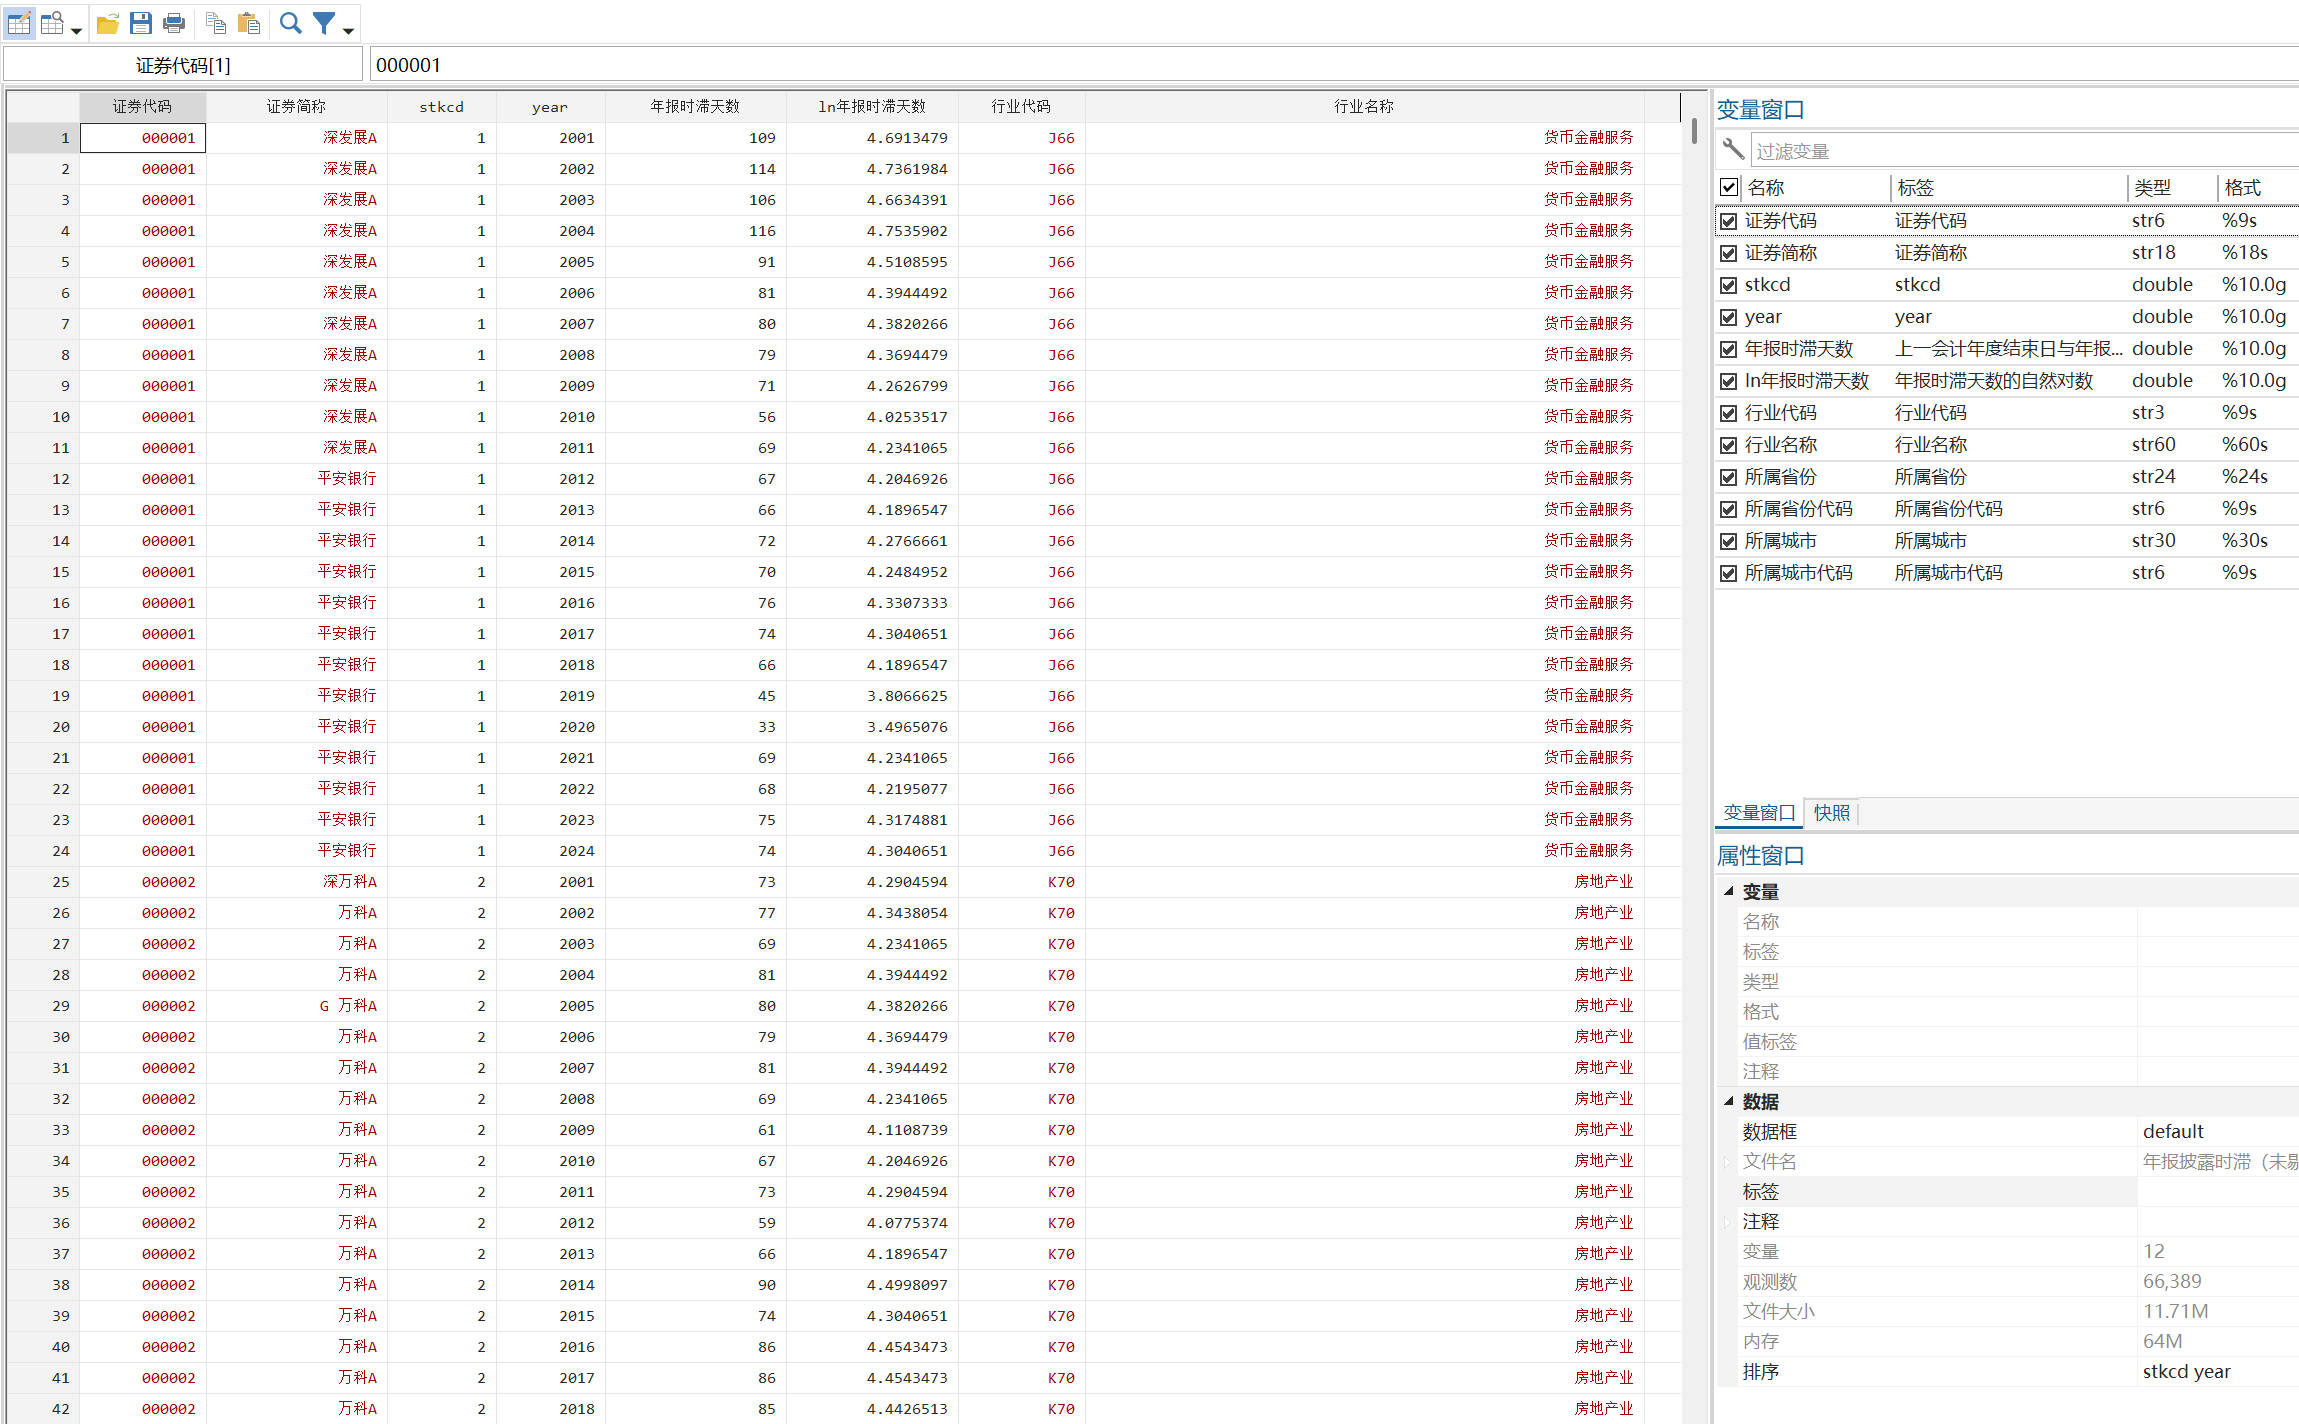Click the filter observations funnel icon
The width and height of the screenshot is (2299, 1424).
(324, 23)
